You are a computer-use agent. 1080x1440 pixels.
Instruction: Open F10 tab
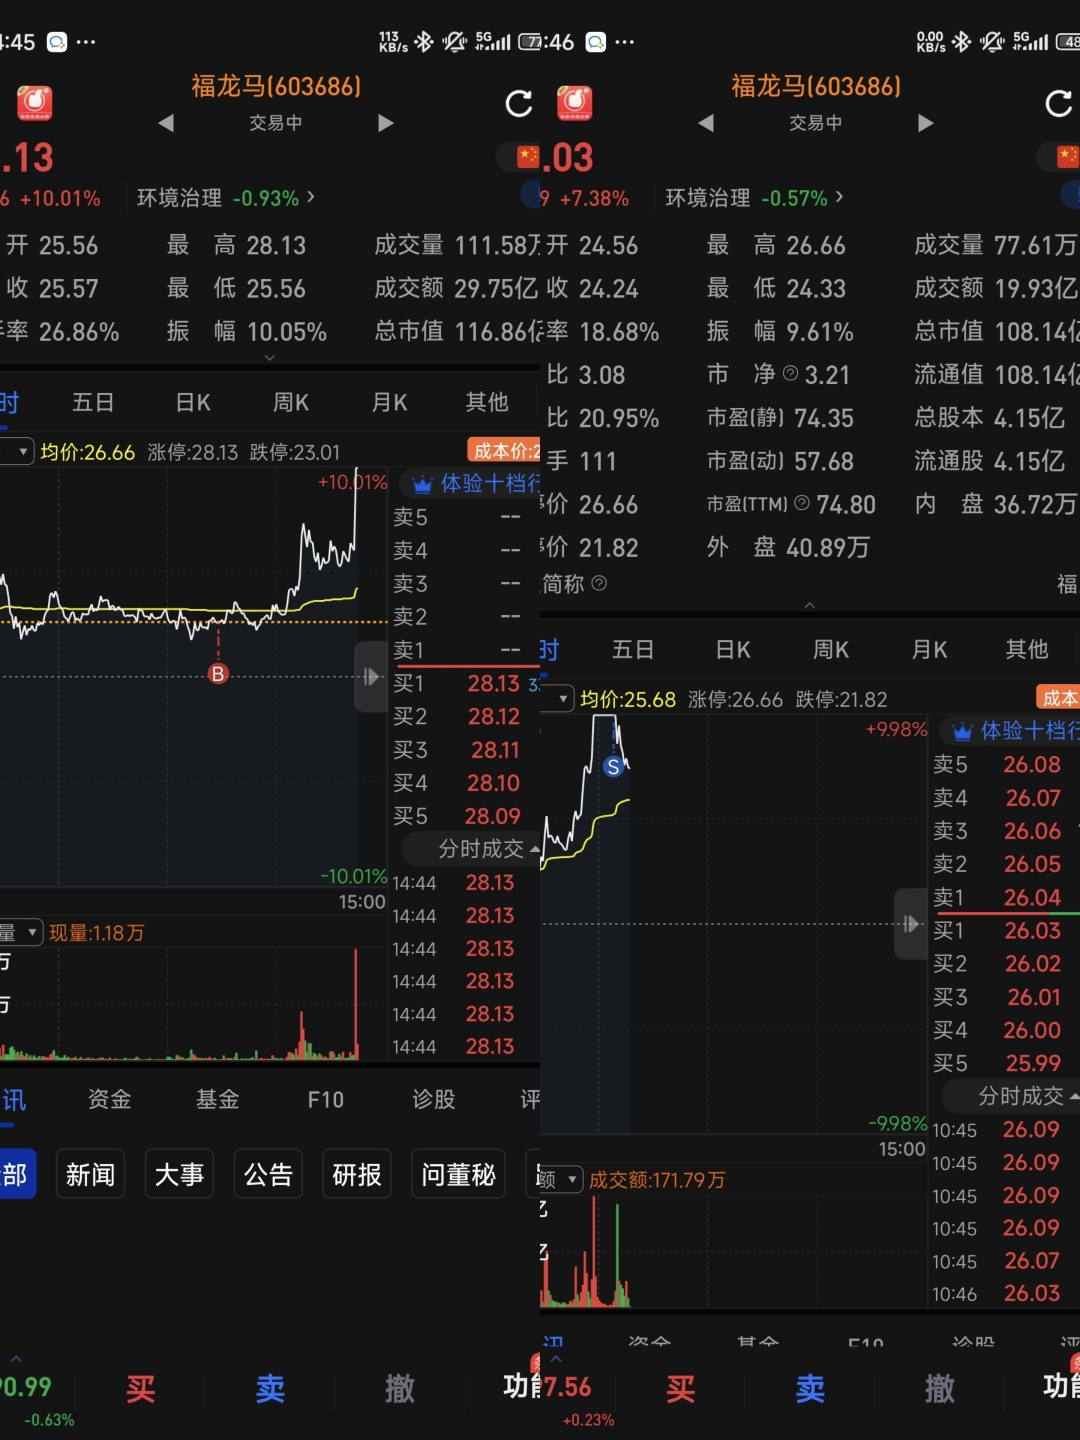point(326,1100)
